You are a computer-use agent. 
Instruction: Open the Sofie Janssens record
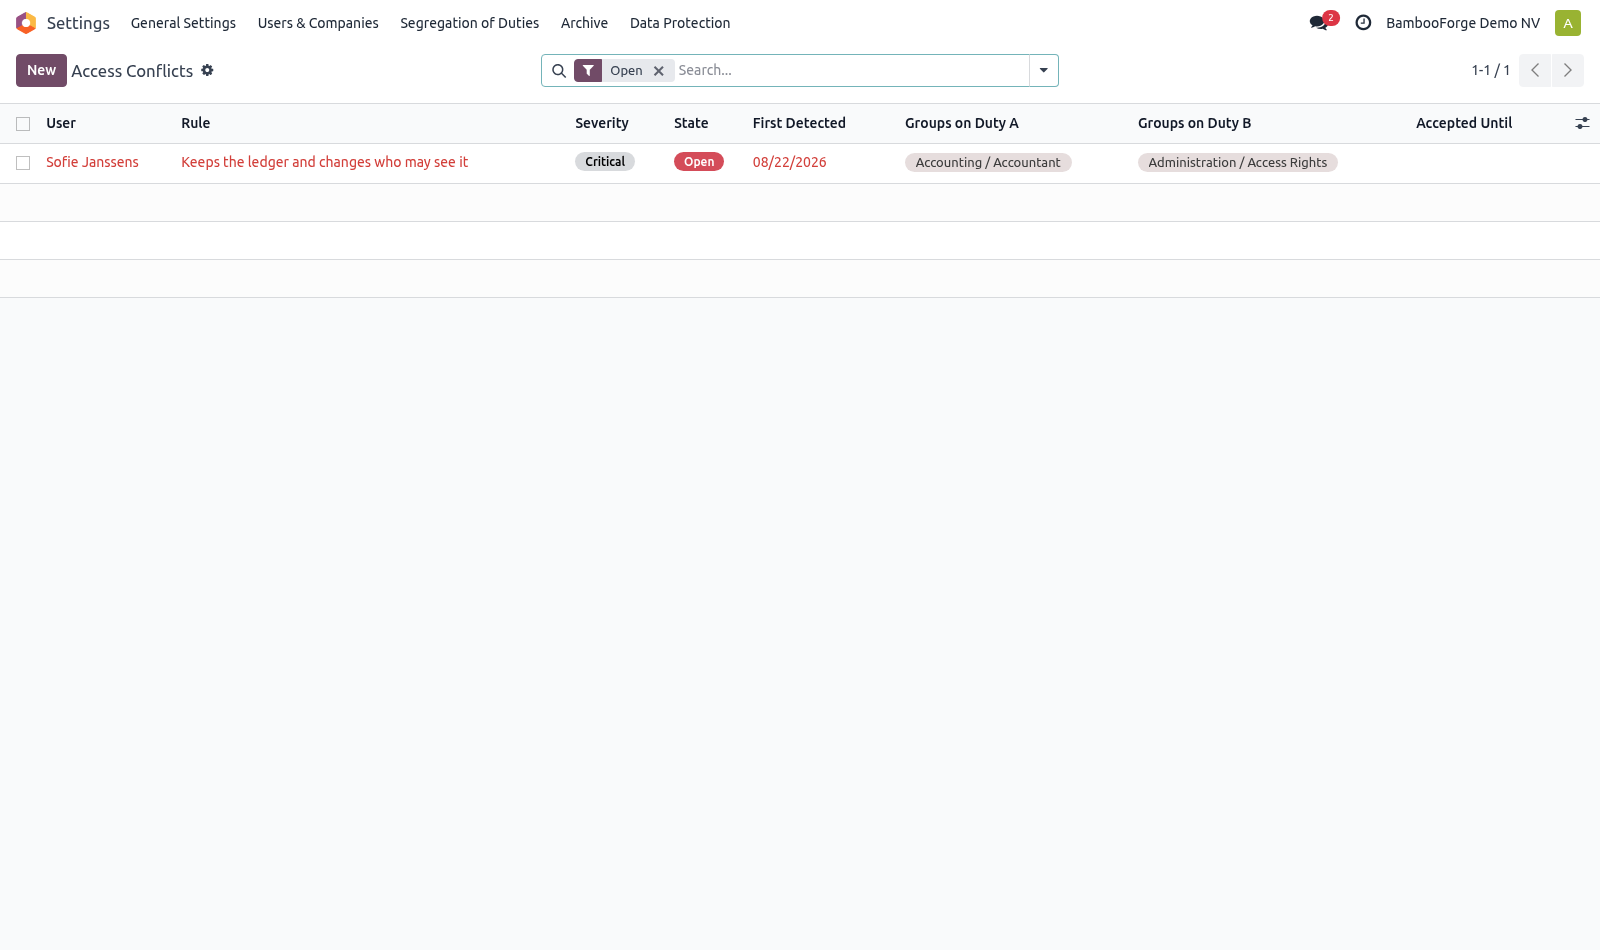(92, 162)
